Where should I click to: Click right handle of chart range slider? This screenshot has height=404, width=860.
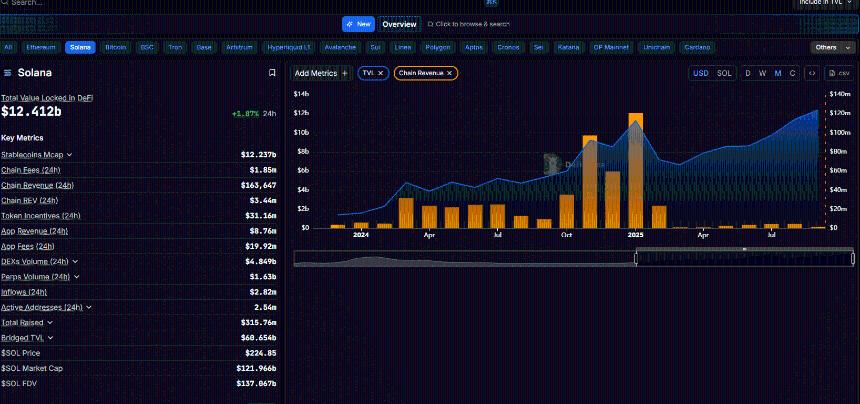(853, 258)
